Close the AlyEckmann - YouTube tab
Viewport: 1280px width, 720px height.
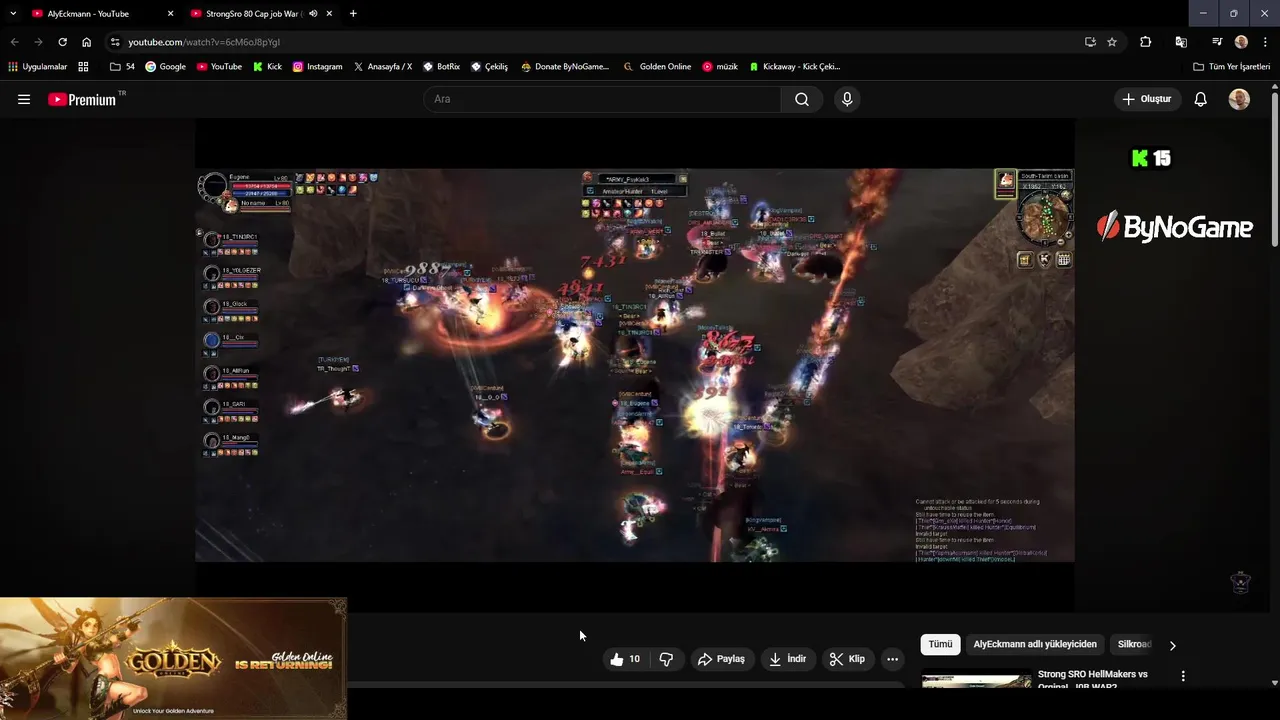[x=170, y=14]
